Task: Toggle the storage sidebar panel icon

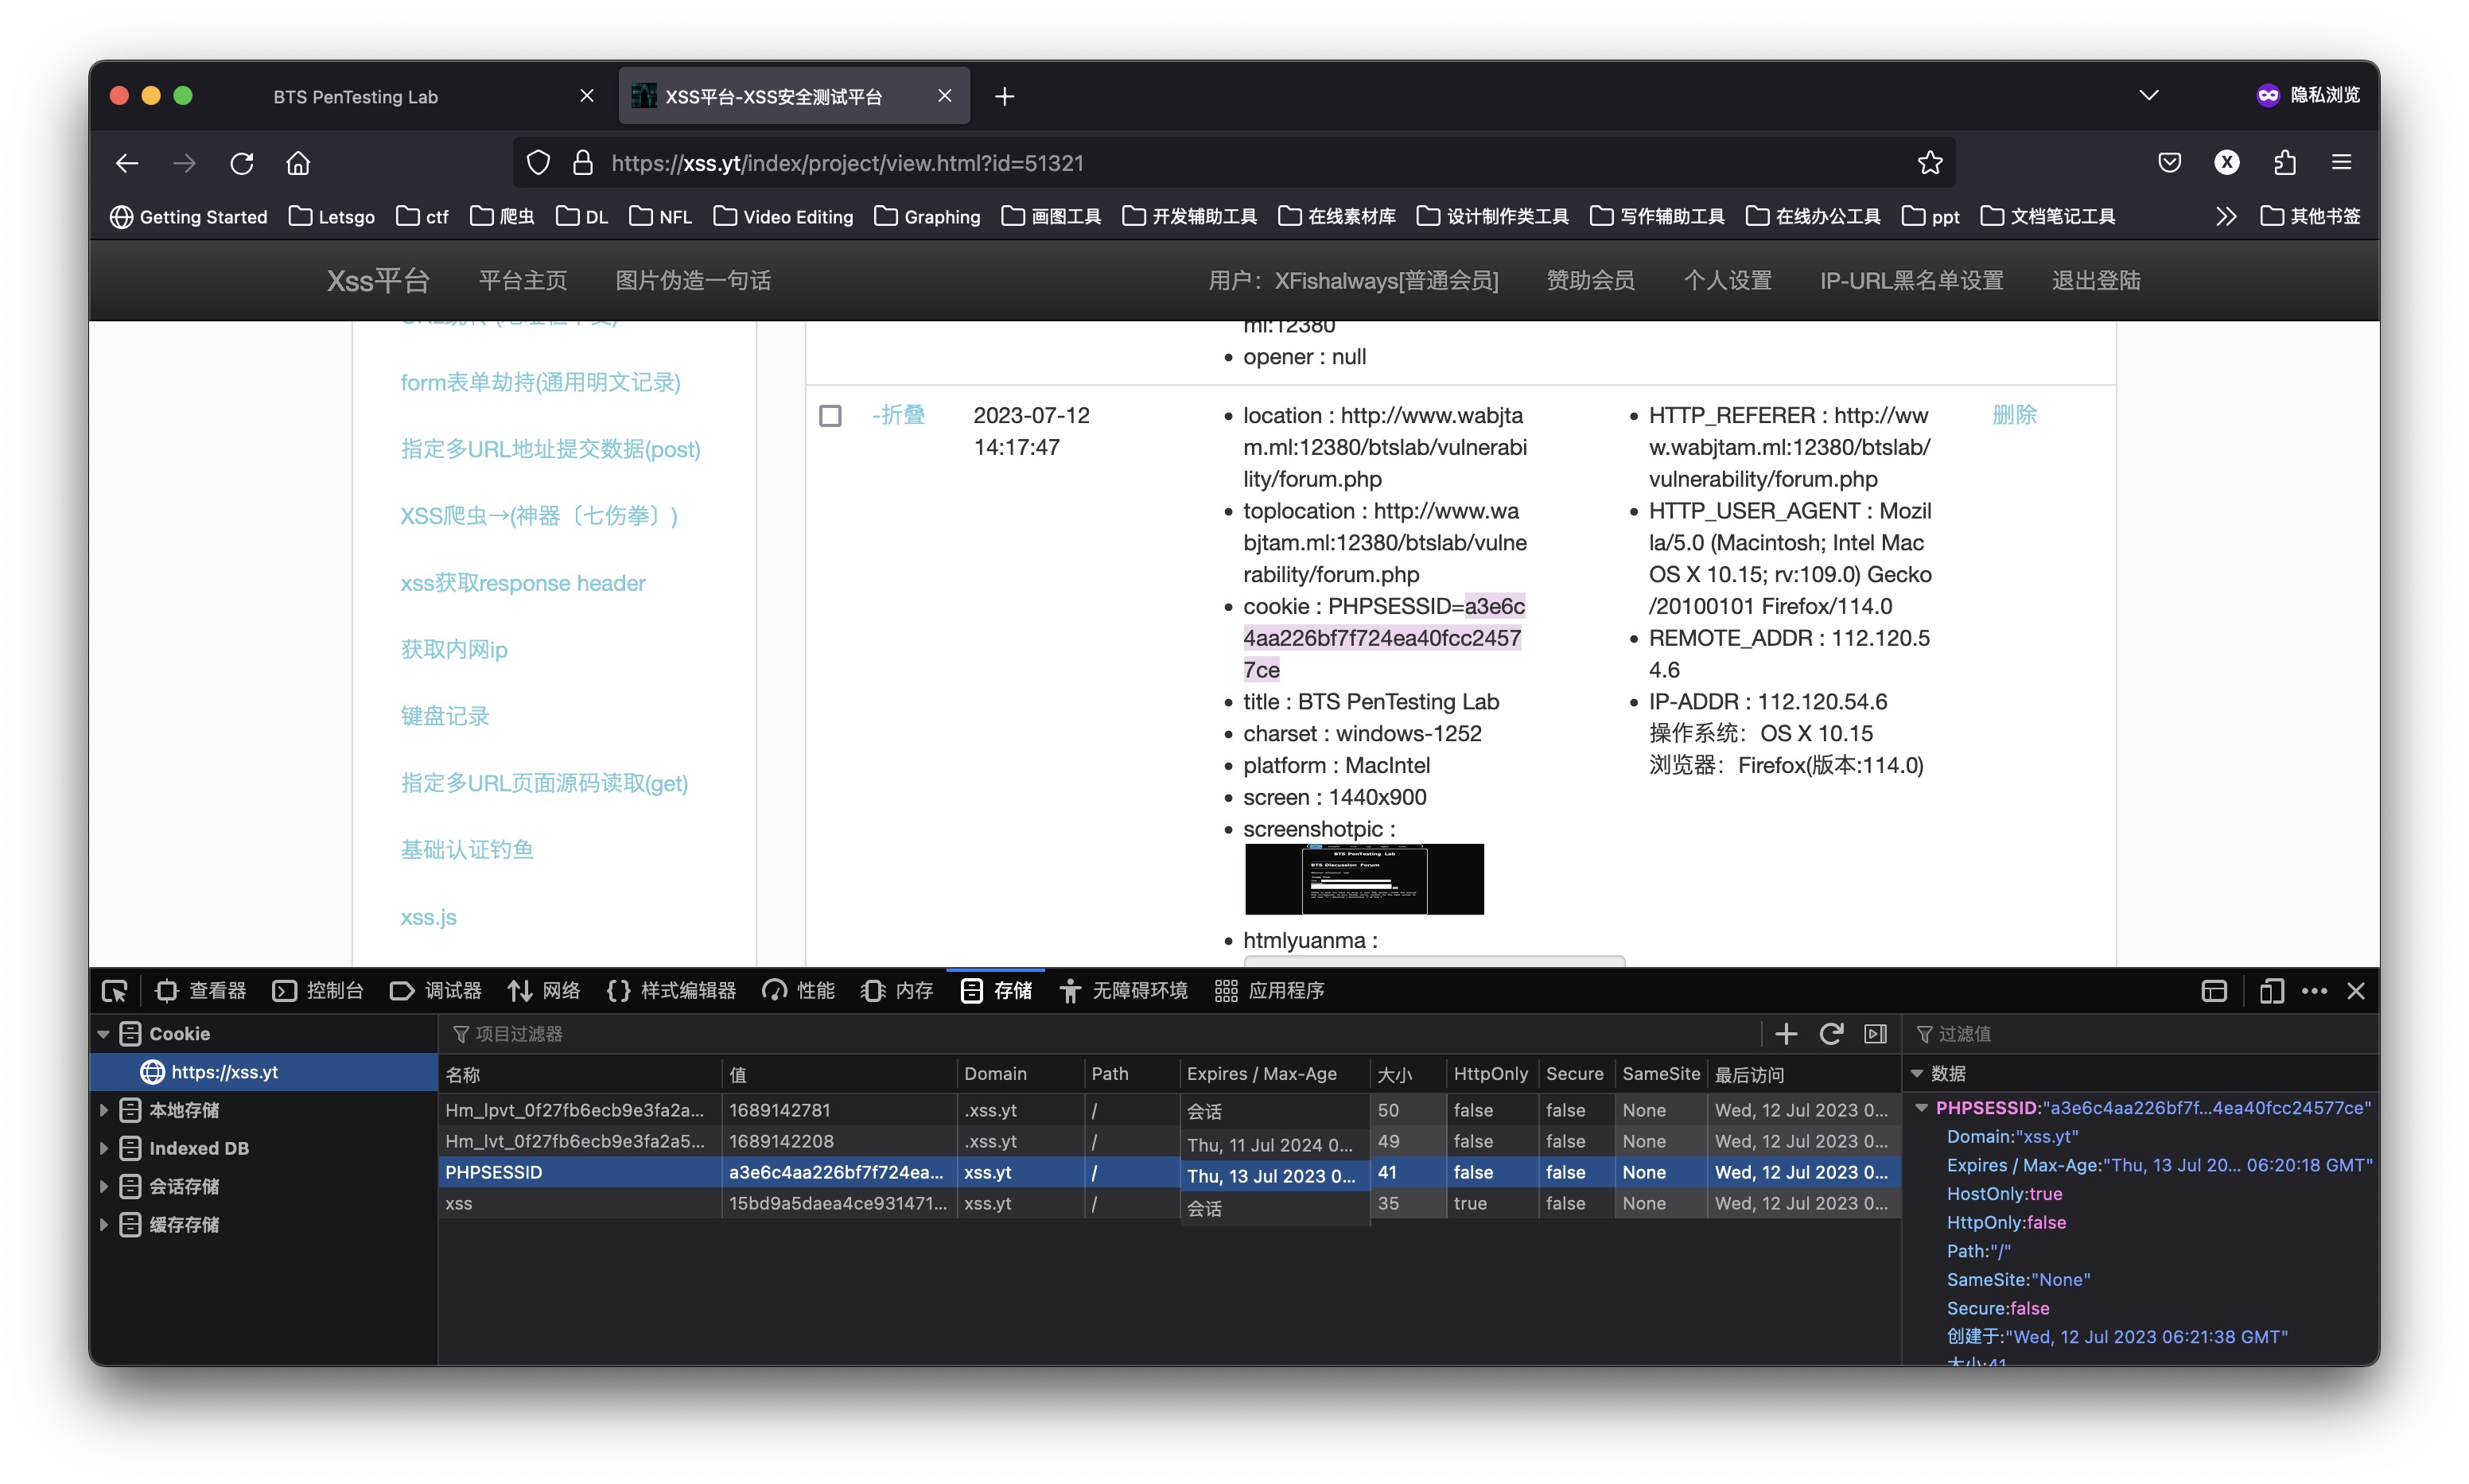Action: pos(1875,1033)
